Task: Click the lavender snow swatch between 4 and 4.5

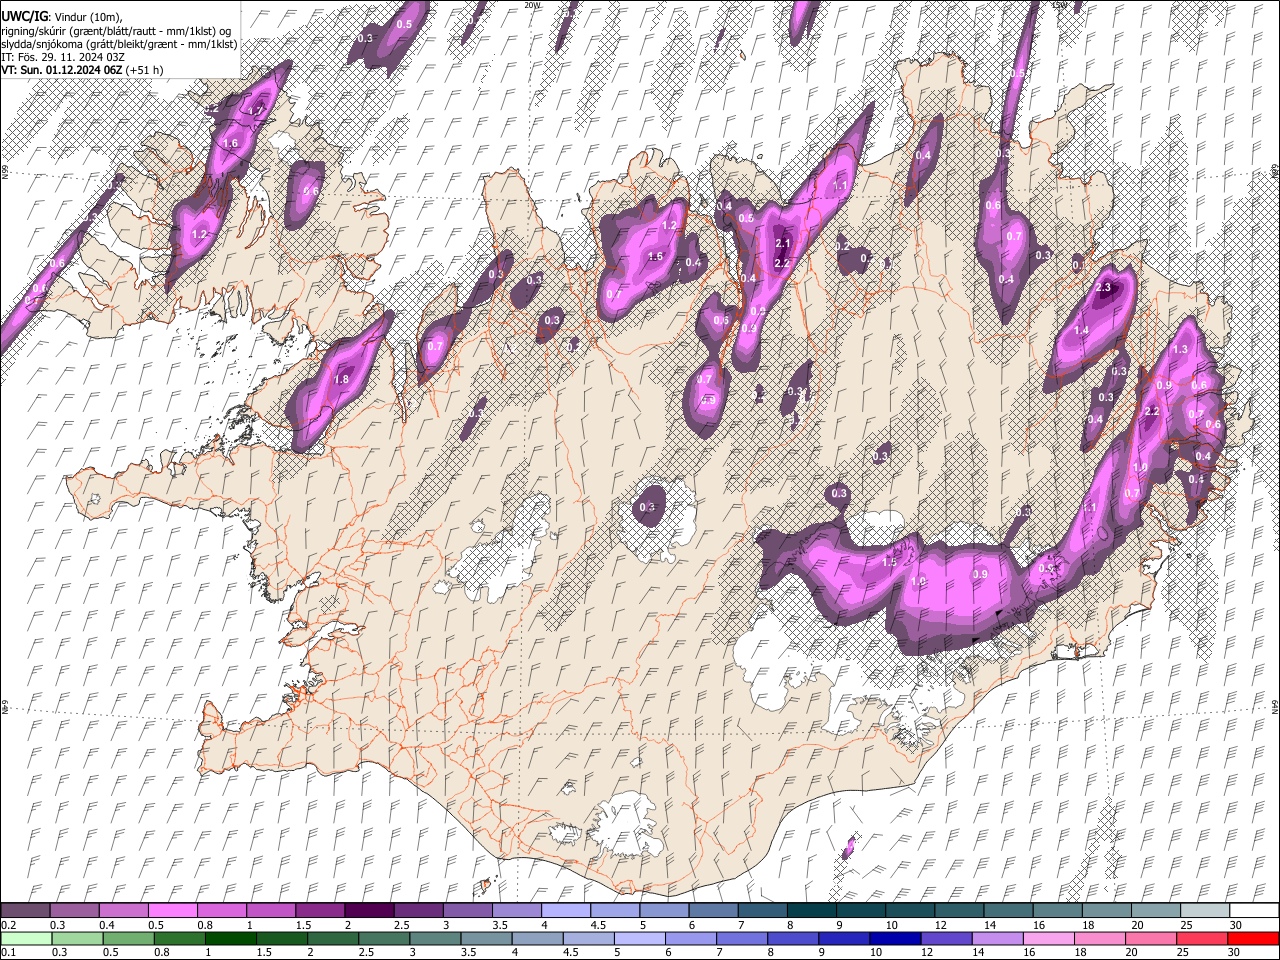Action: (565, 911)
